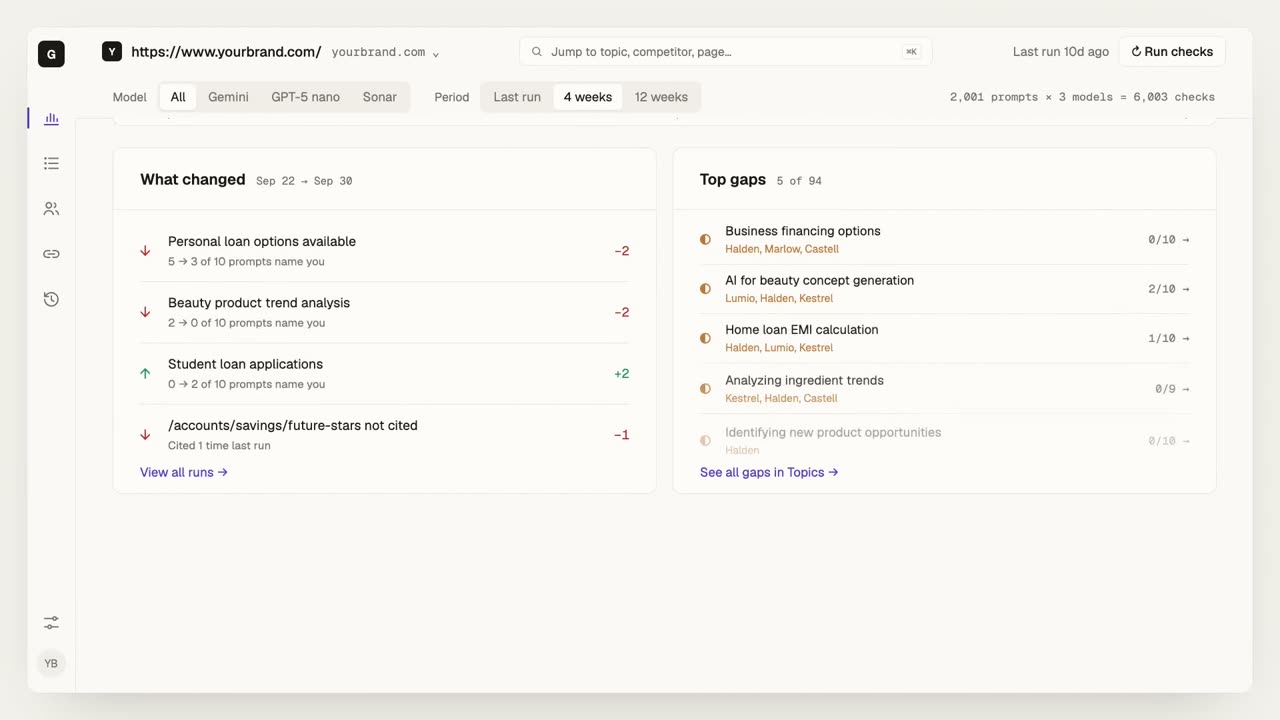This screenshot has width=1280, height=720.
Task: Click the Run checks button
Action: (x=1172, y=52)
